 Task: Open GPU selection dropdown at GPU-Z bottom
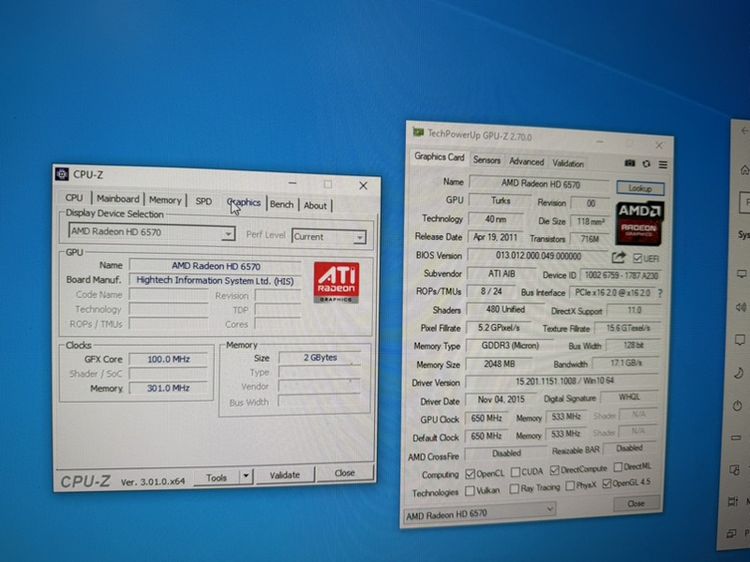[479, 513]
